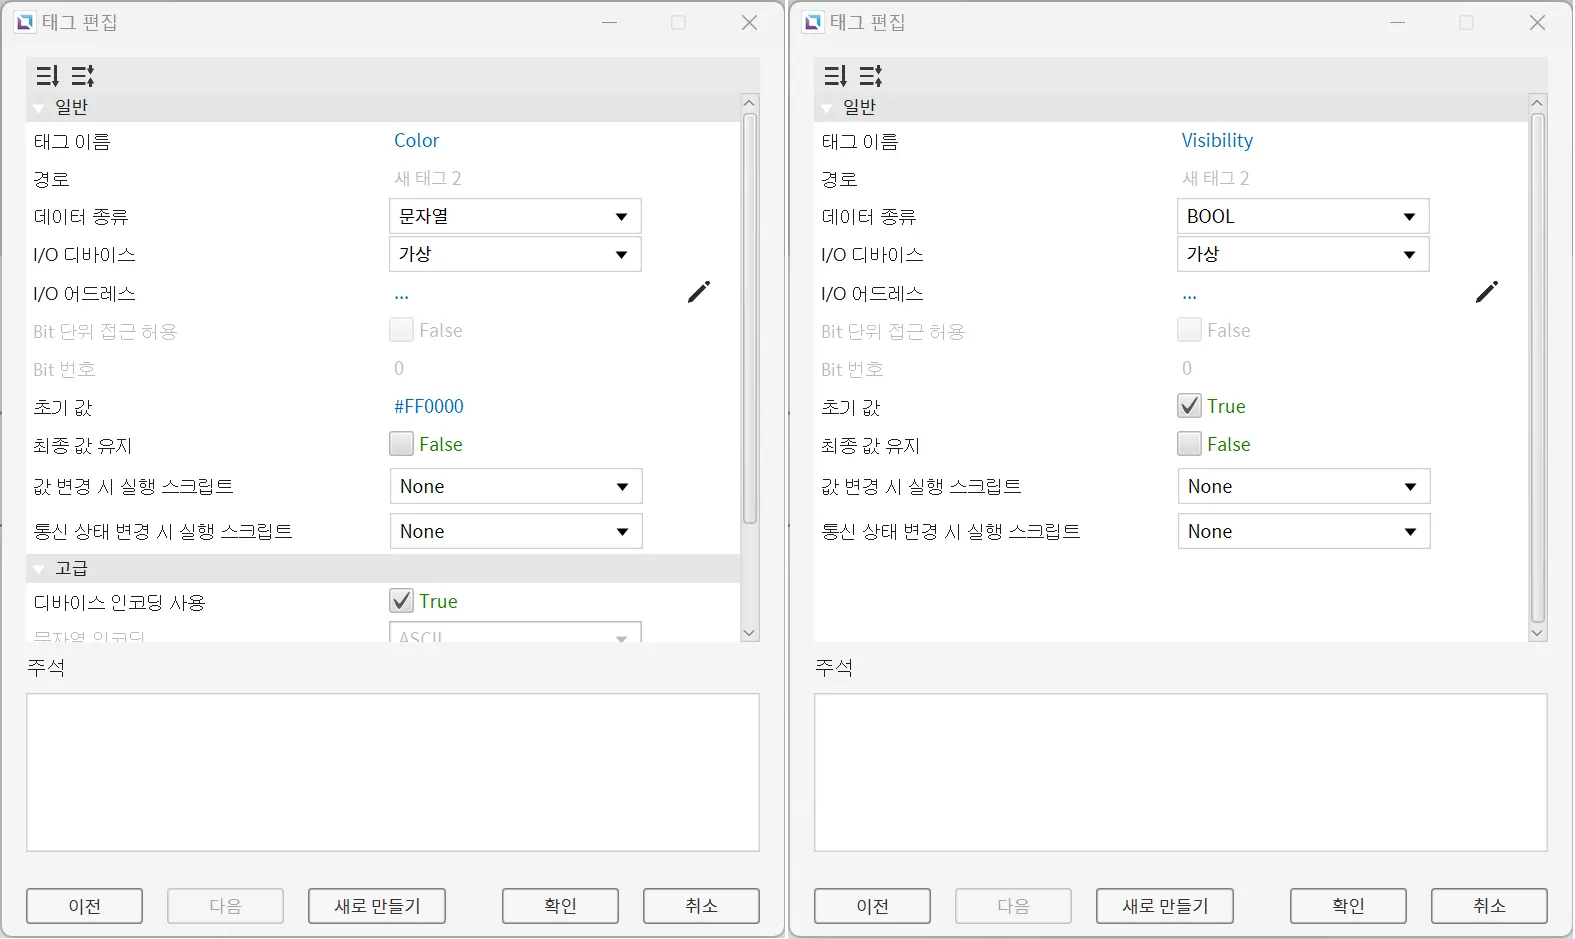Edit the Visibility tag I/O address via pencil icon

point(1486,292)
